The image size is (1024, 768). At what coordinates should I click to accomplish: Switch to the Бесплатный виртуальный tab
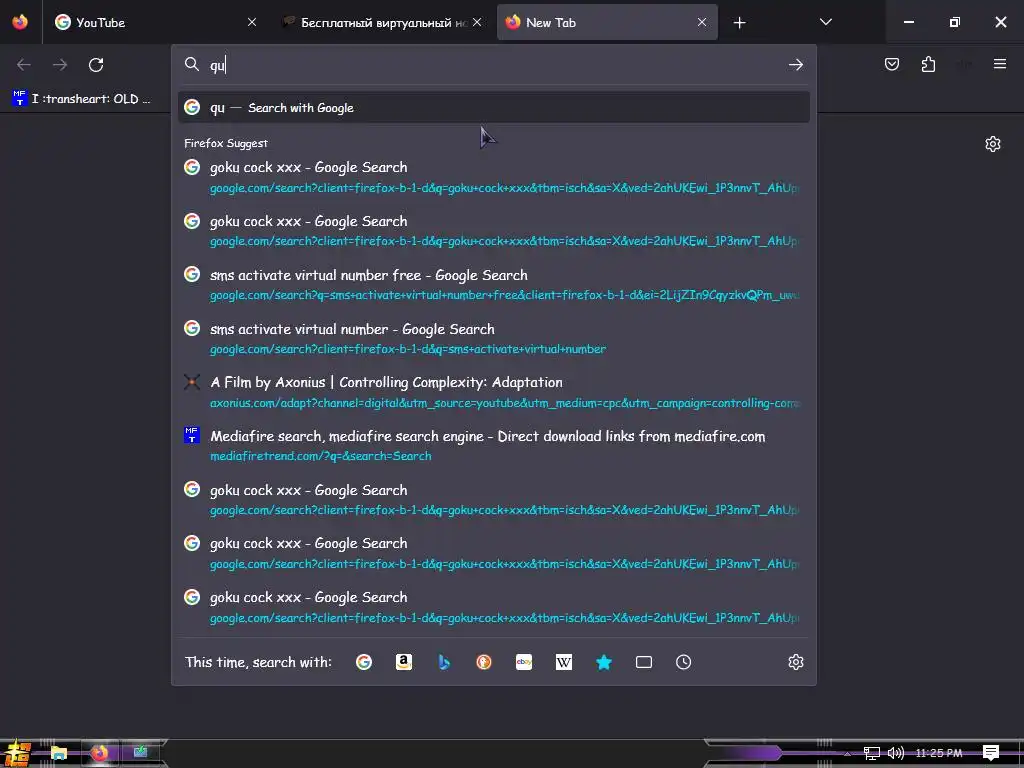tap(382, 22)
